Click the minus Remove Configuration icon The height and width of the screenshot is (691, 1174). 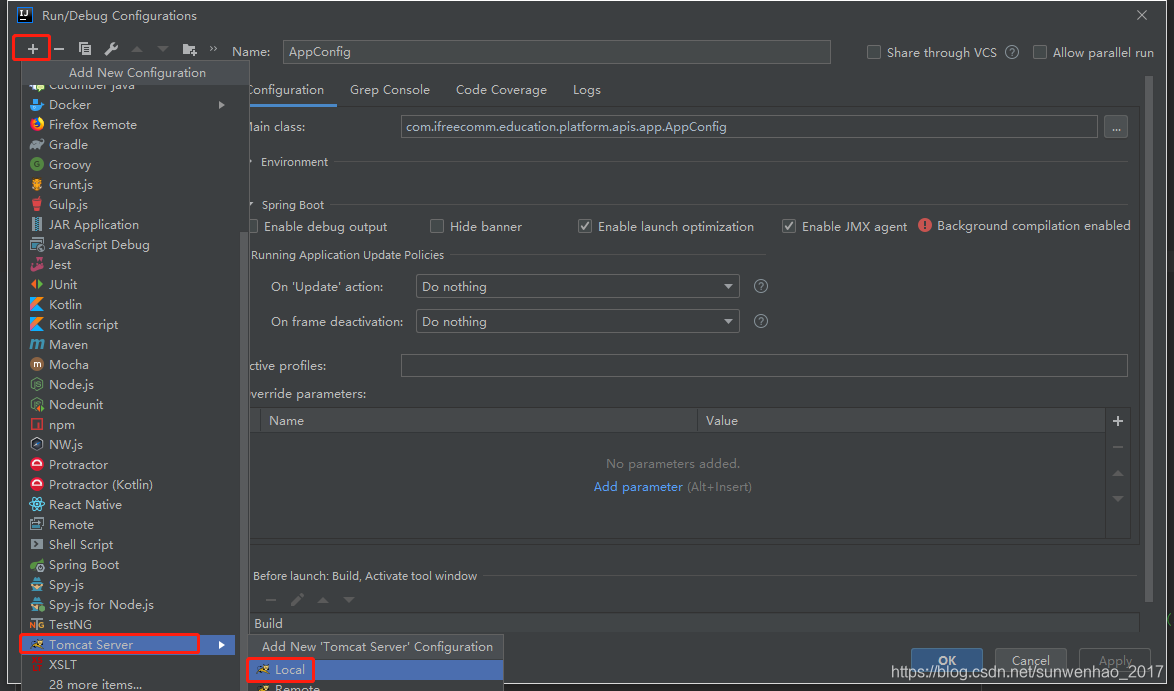click(x=59, y=49)
